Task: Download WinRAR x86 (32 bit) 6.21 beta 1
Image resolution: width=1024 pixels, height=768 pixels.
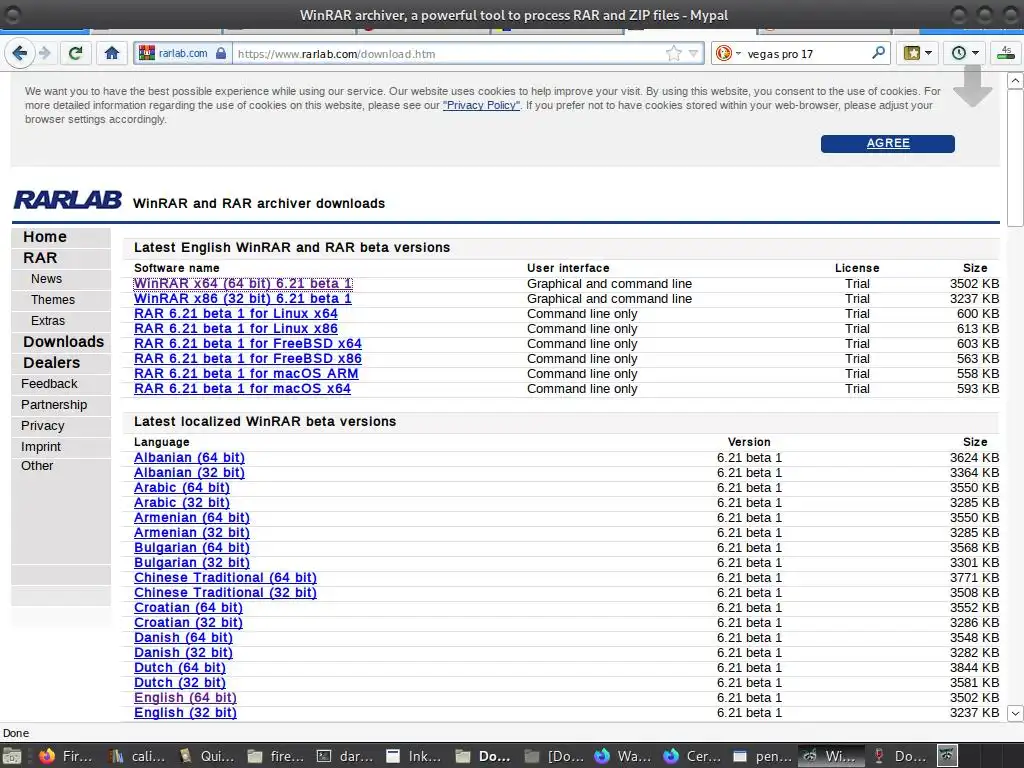Action: click(243, 298)
